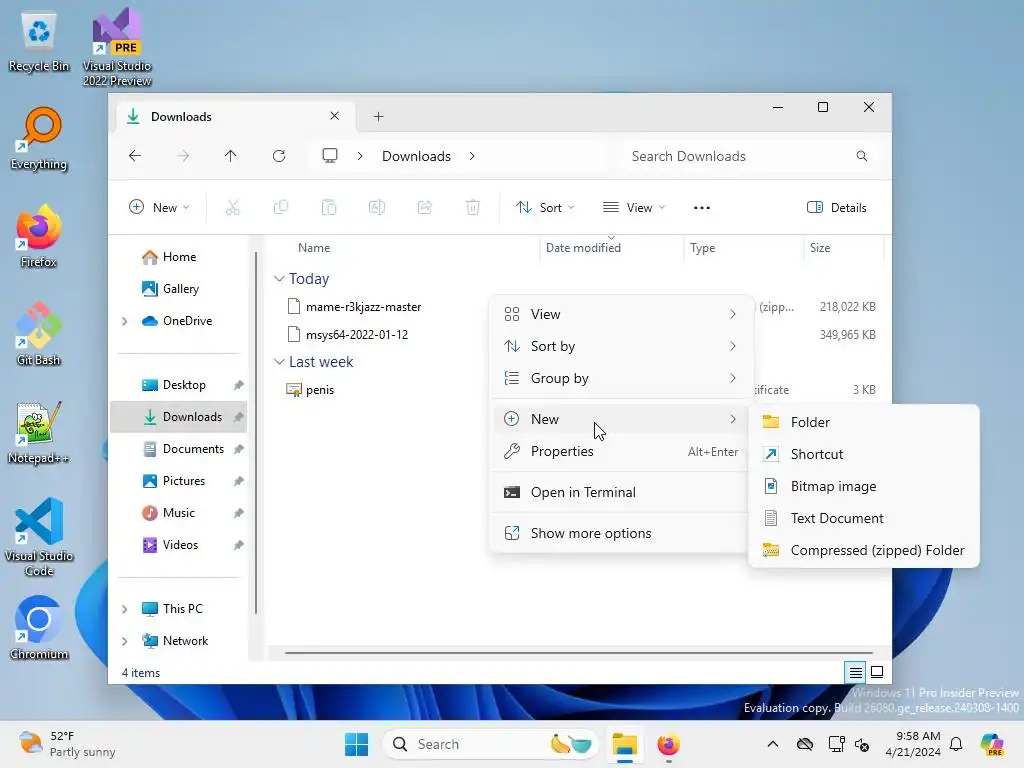
Task: Create new Bitmap image
Action: click(863, 486)
